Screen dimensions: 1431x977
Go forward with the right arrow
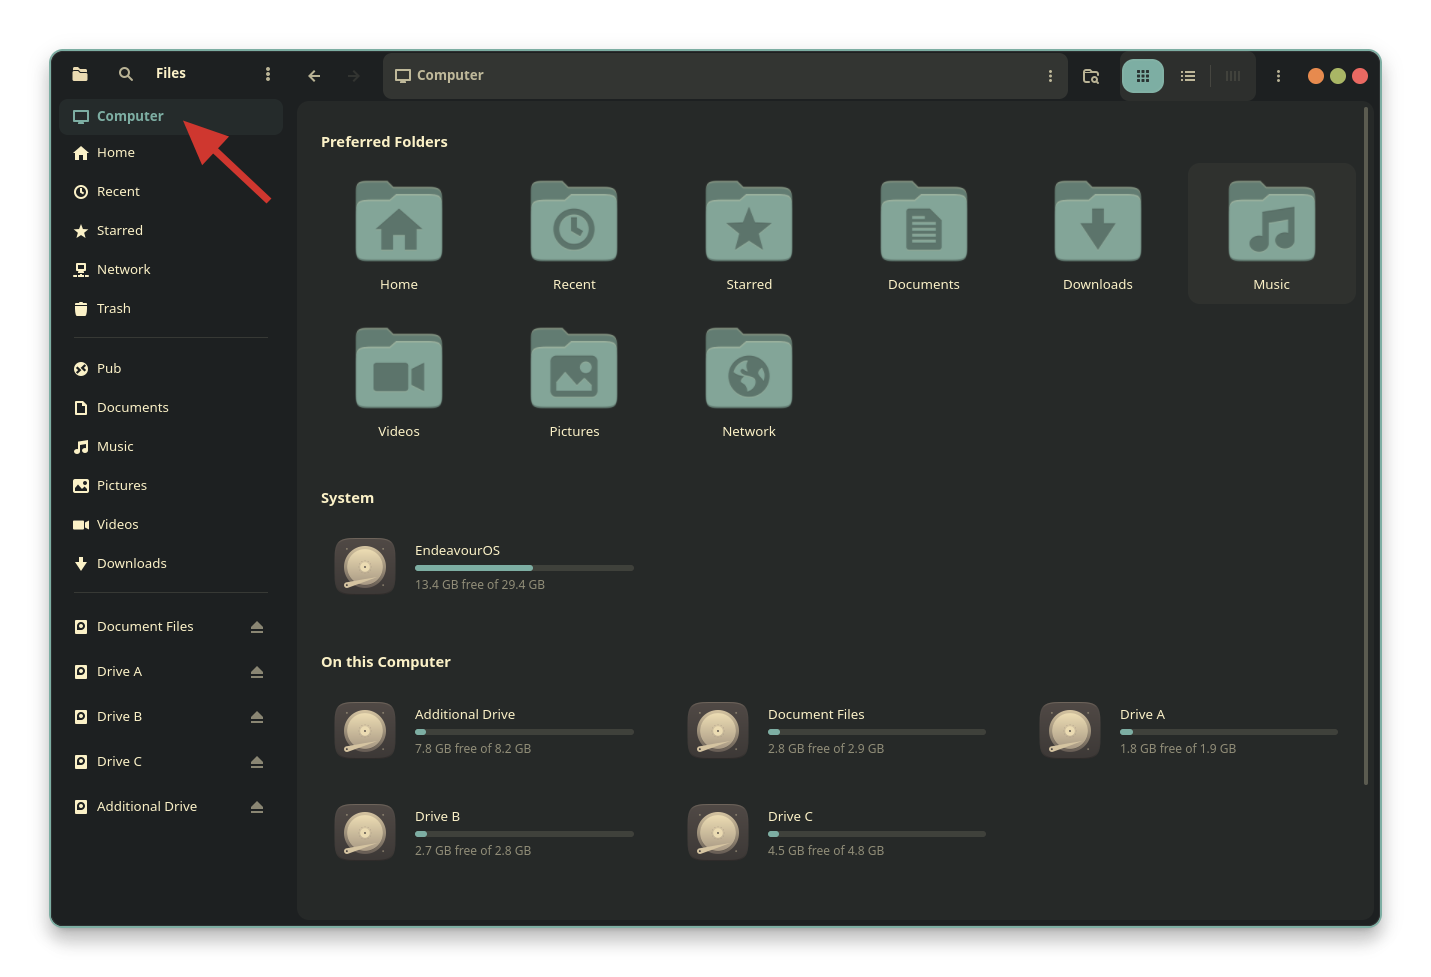coord(353,76)
